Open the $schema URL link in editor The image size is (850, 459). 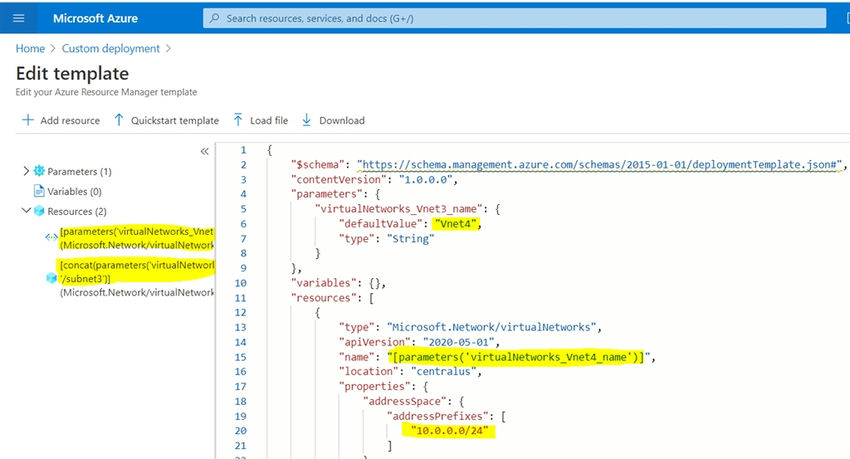(x=598, y=165)
